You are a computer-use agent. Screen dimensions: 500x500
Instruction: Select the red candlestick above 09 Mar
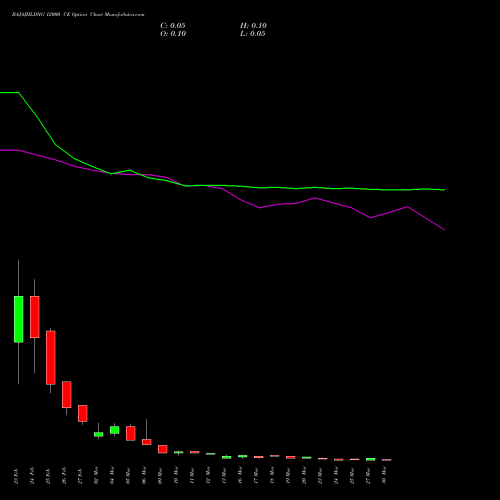[x=163, y=449]
